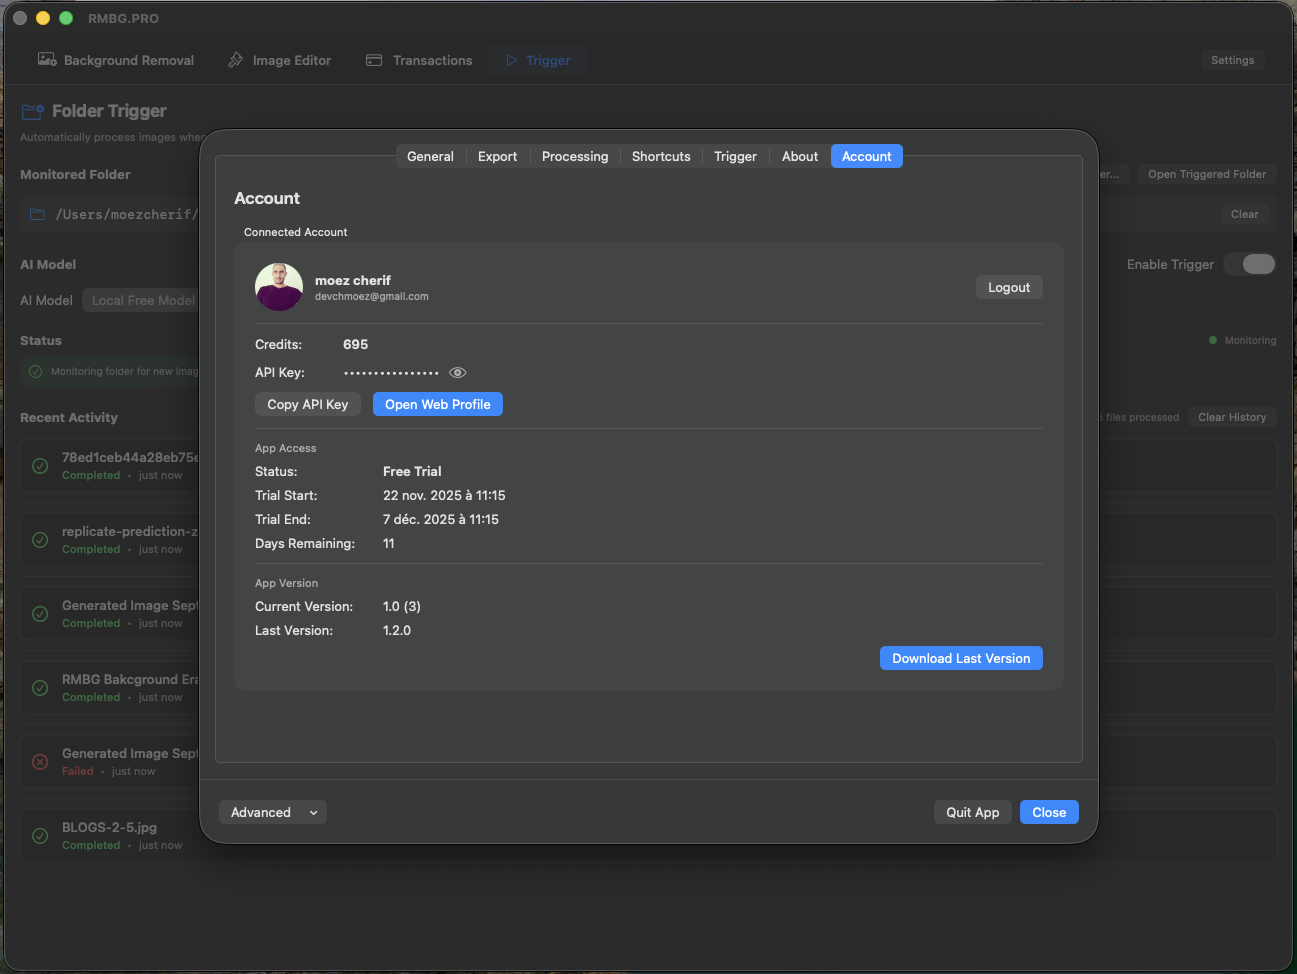Log out using the Logout button
This screenshot has height=974, width=1297.
(x=1008, y=287)
